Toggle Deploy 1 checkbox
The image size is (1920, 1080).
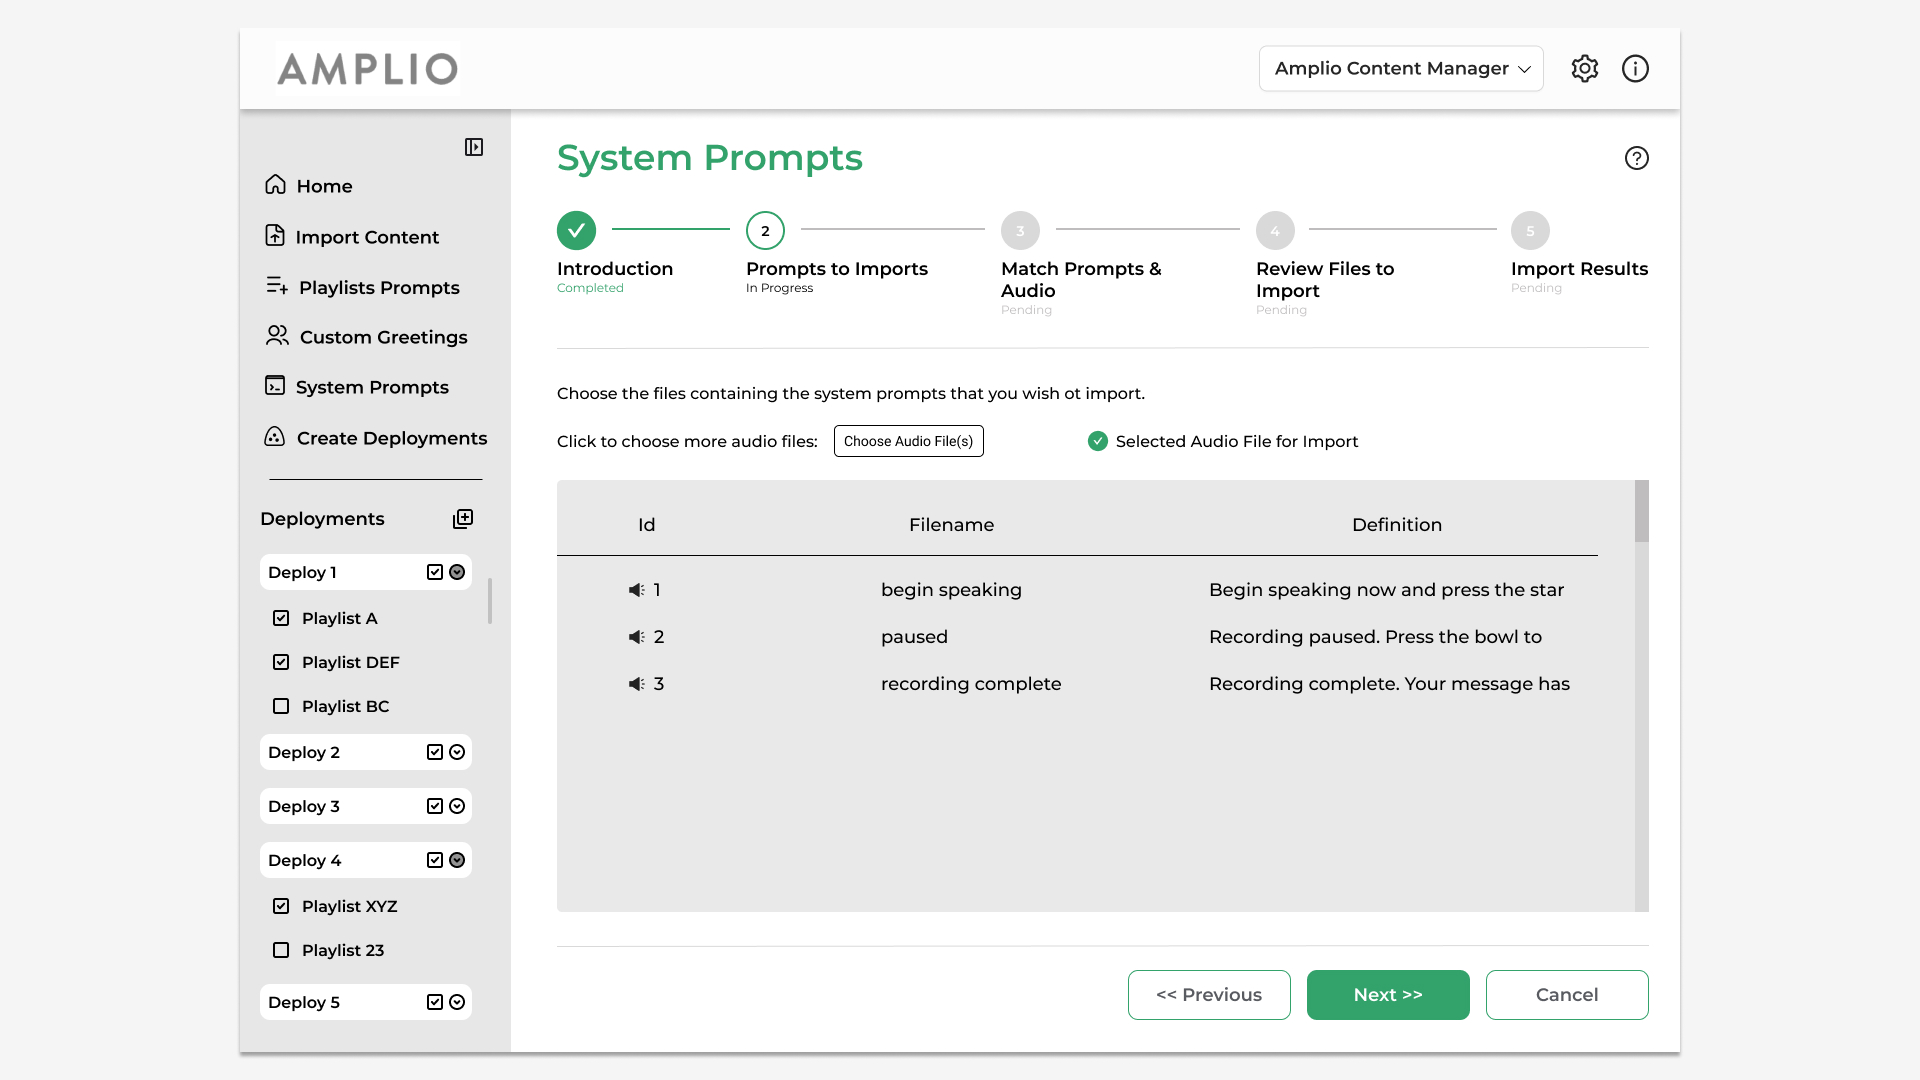(435, 572)
